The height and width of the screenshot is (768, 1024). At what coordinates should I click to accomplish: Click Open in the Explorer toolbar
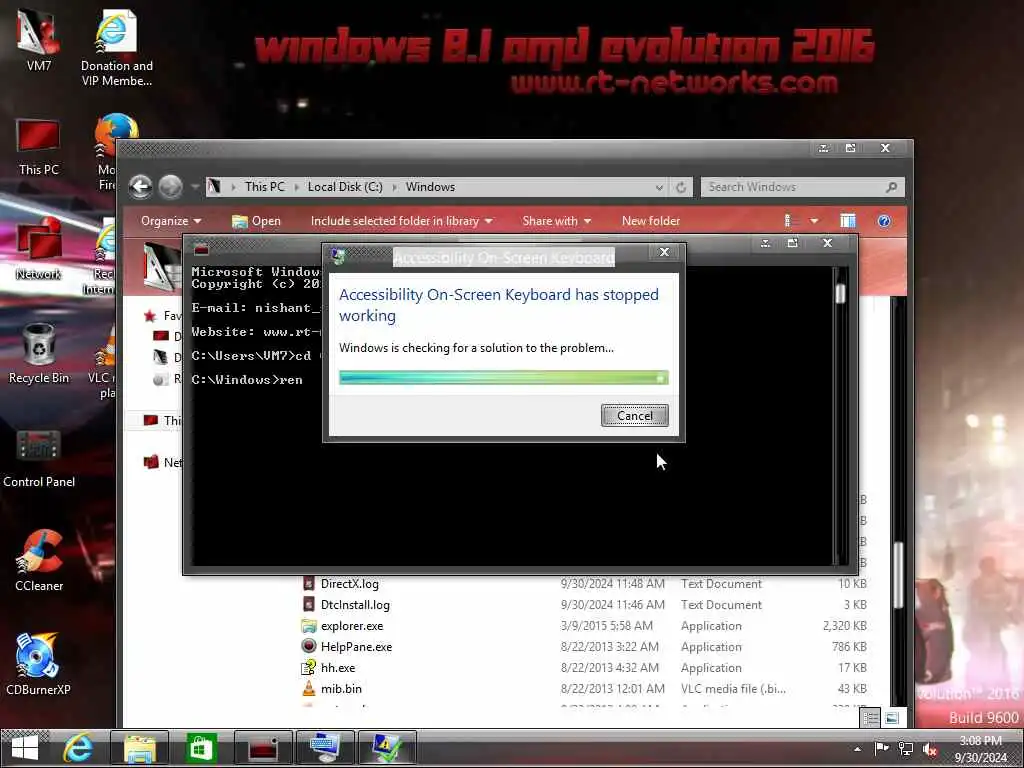coord(257,221)
